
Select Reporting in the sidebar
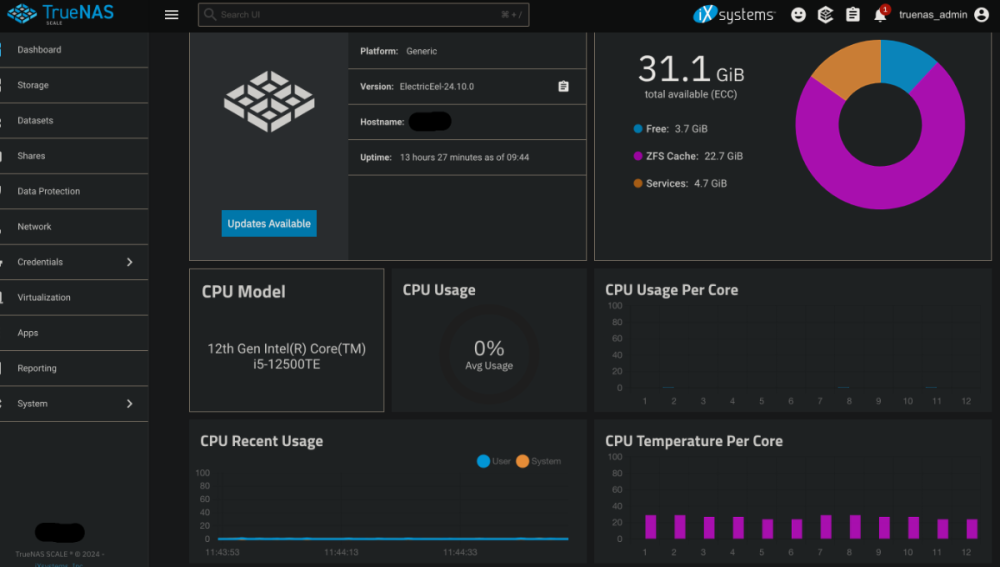point(37,368)
